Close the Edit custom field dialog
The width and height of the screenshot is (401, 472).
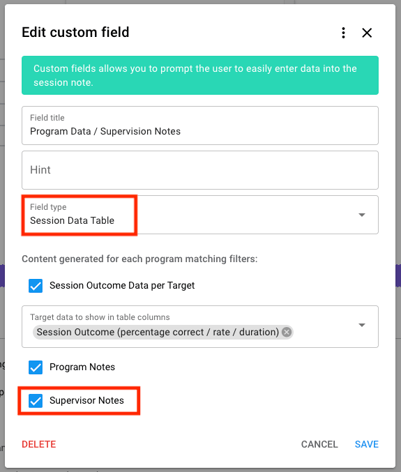367,33
